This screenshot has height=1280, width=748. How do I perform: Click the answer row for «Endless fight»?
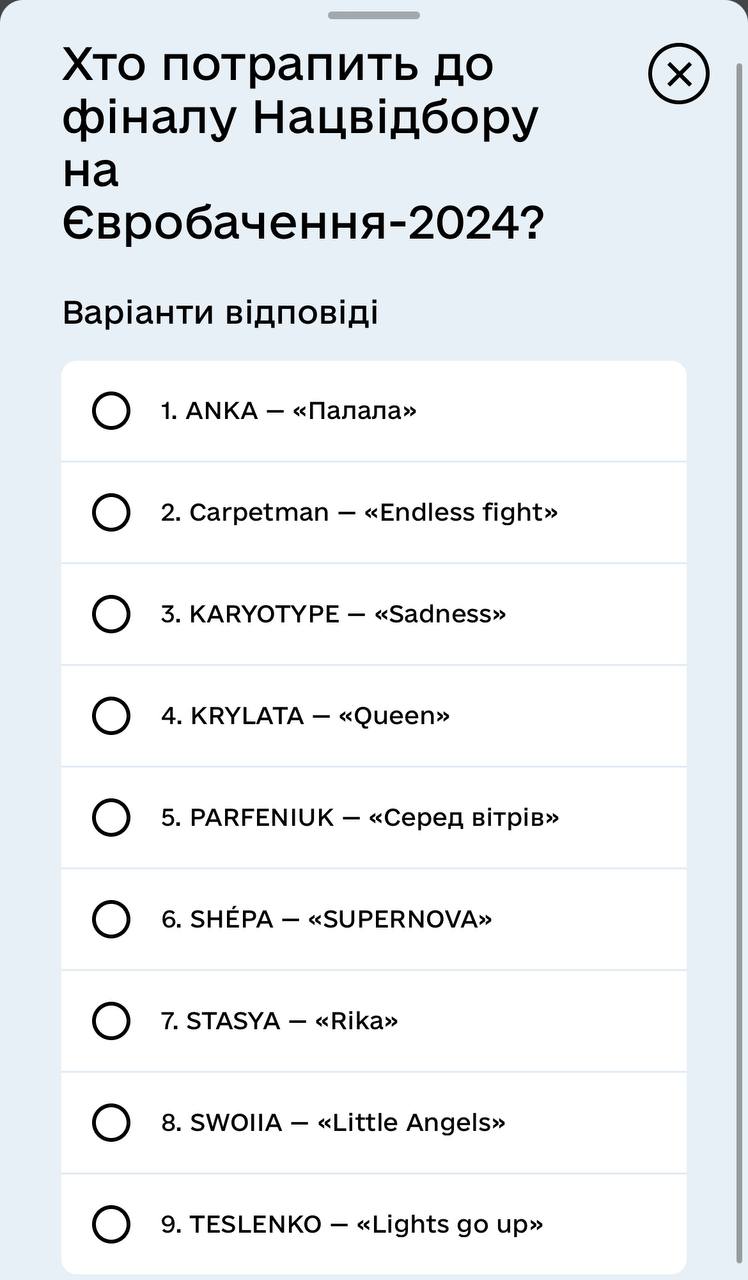pos(374,512)
